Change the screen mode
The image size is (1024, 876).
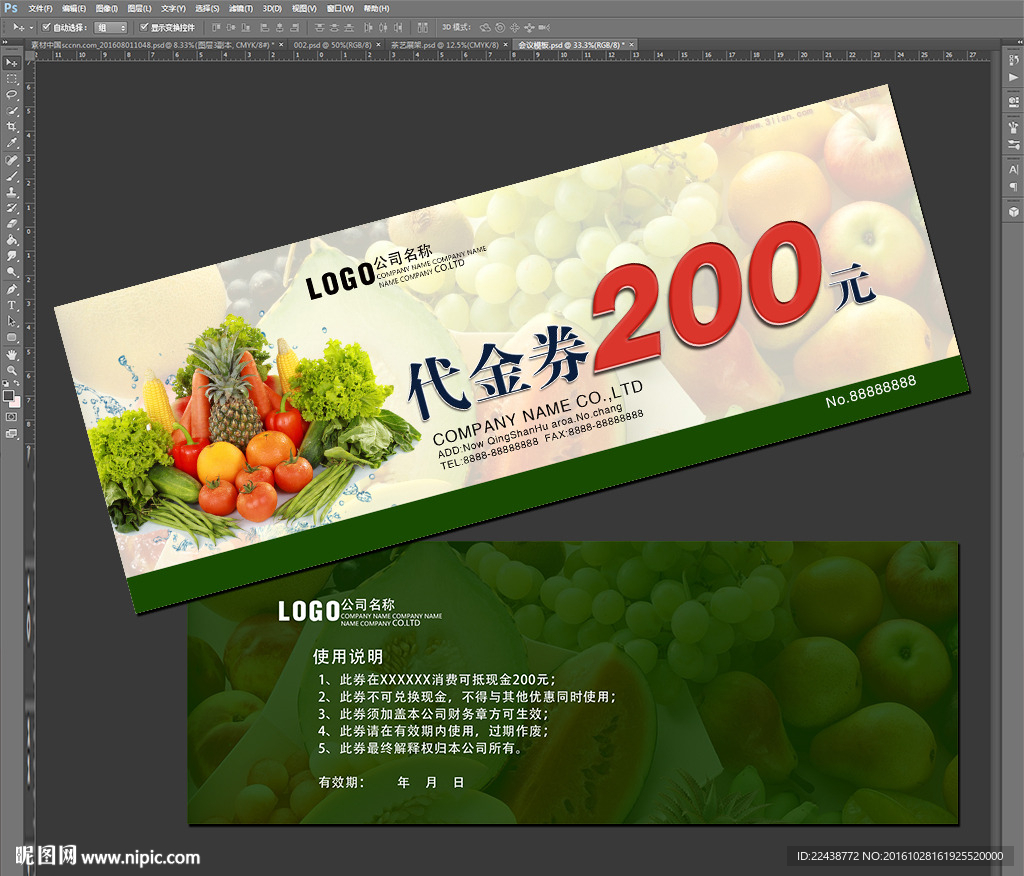click(x=11, y=433)
